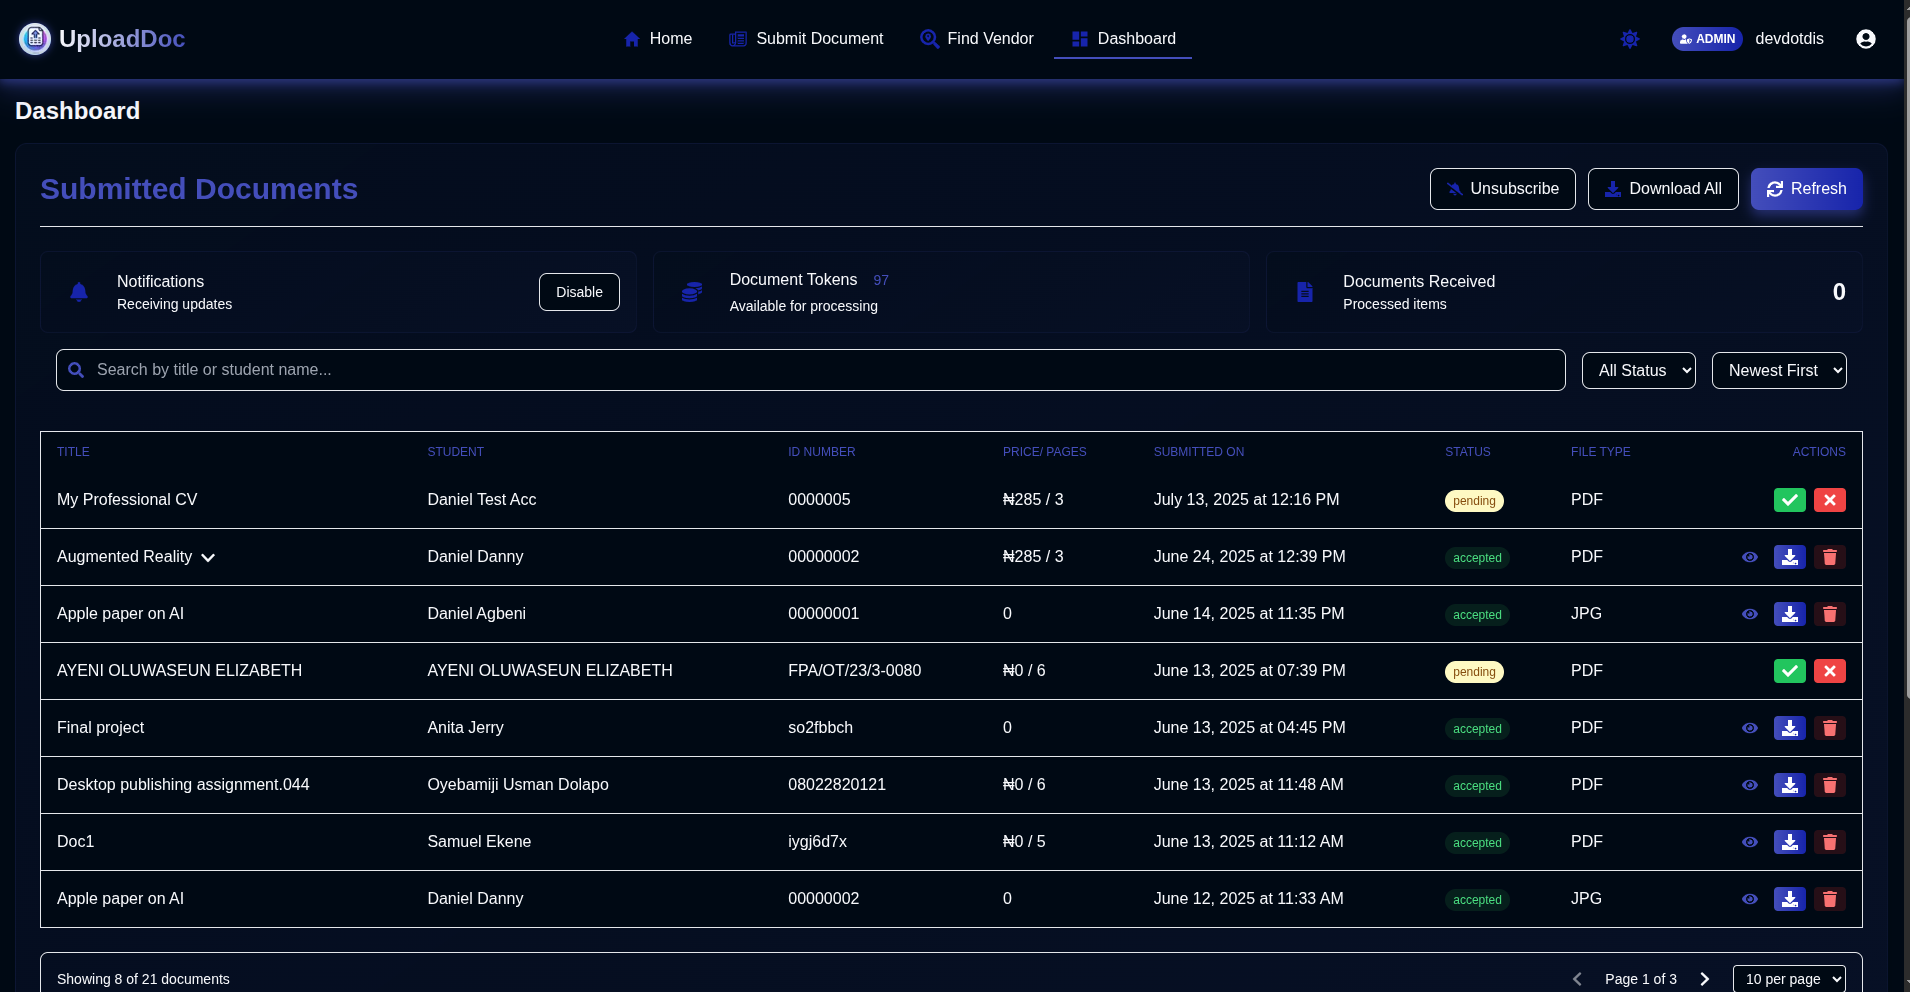
Task: Open the Newest First sort dropdown
Action: tap(1779, 370)
